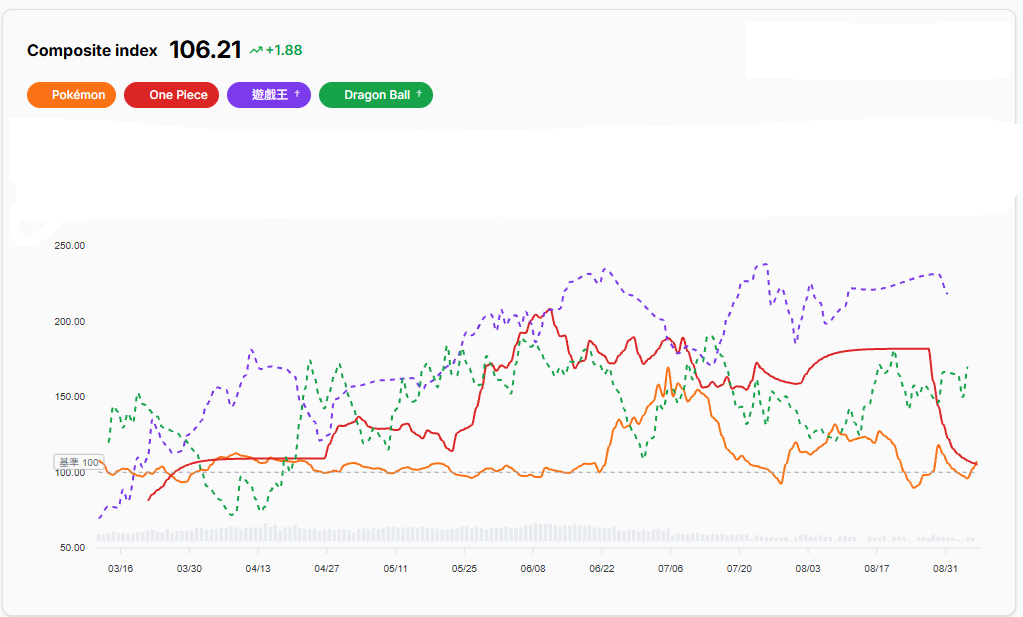
Task: Click the 06/22 date label
Action: tap(602, 569)
